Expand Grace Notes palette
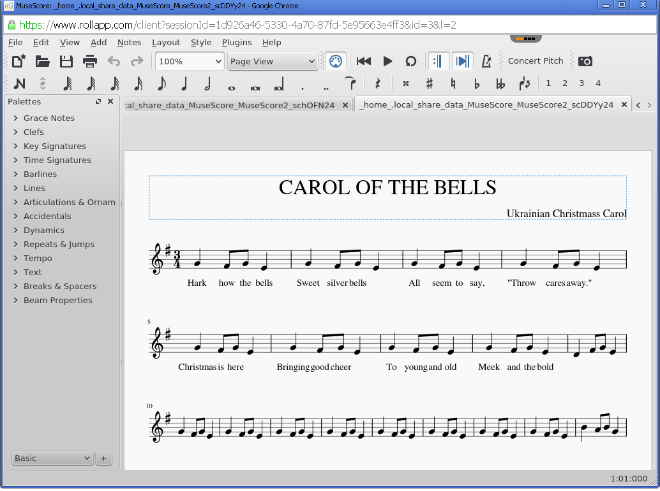This screenshot has height=491, width=660. (x=16, y=118)
